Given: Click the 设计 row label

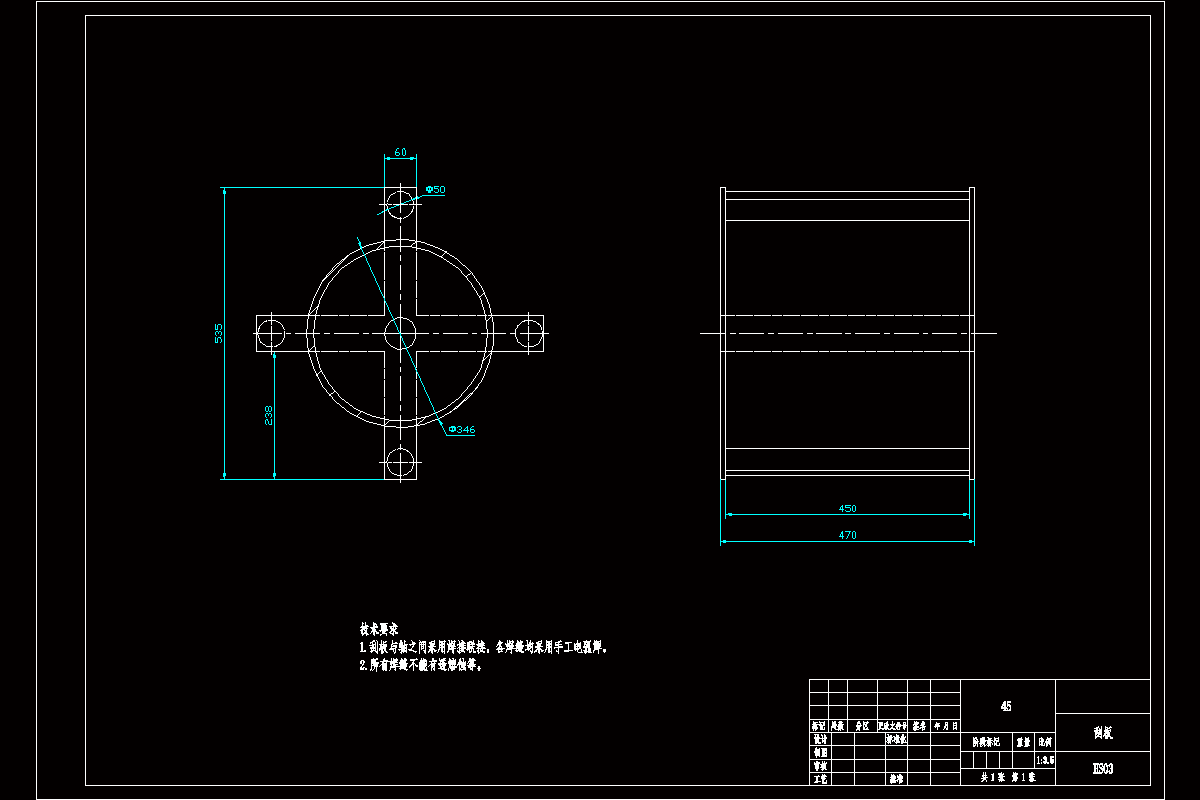Looking at the screenshot, I should tap(820, 739).
